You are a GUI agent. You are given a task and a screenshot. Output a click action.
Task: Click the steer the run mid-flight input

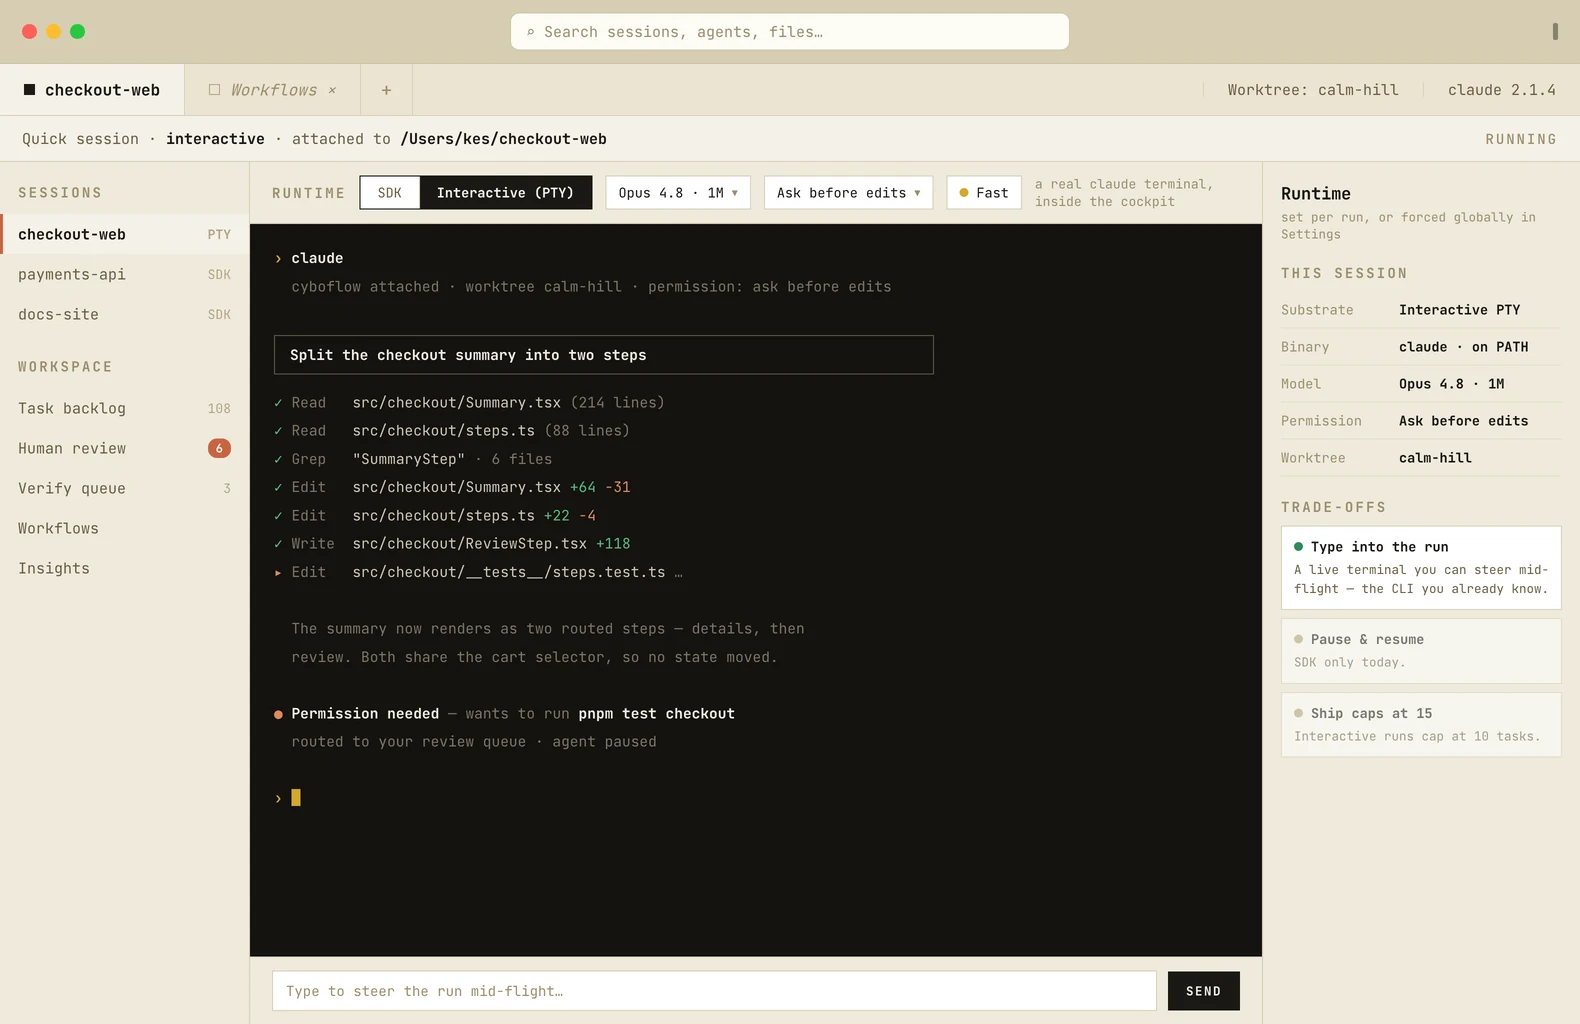(x=714, y=991)
